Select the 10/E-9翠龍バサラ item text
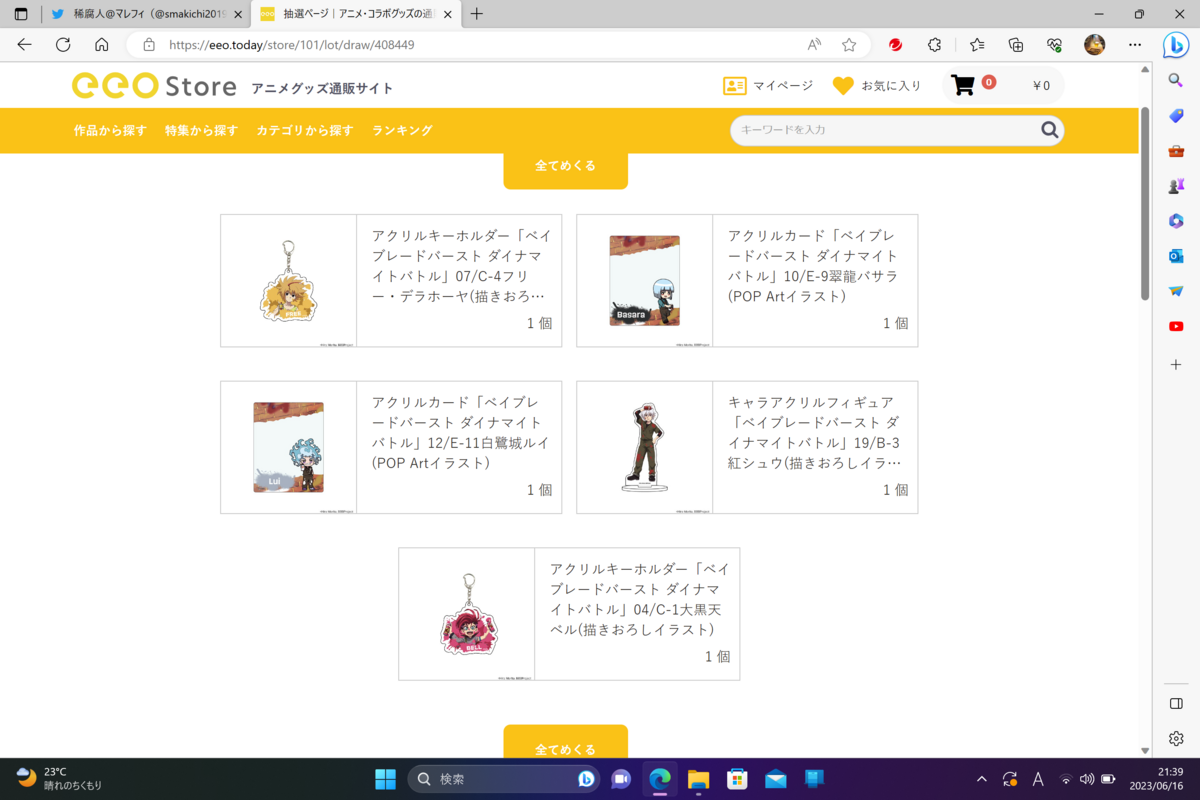 (811, 265)
